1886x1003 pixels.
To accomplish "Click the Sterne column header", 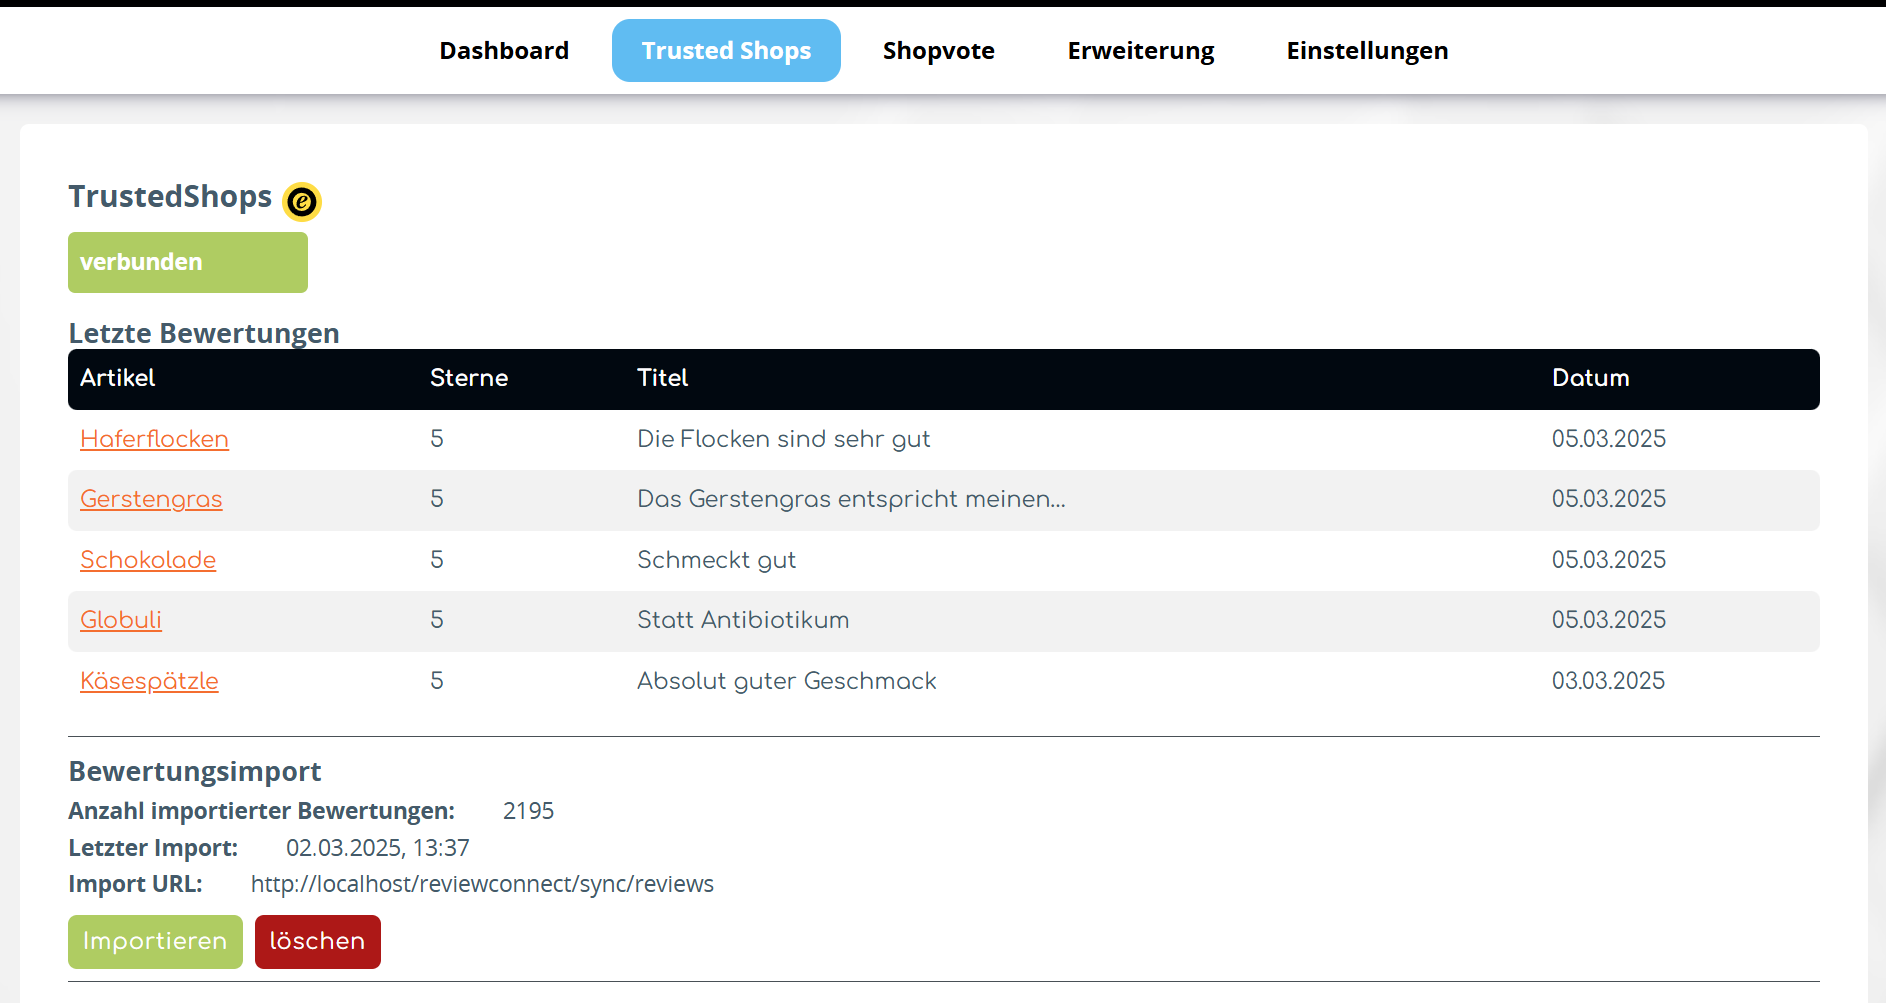I will point(469,378).
